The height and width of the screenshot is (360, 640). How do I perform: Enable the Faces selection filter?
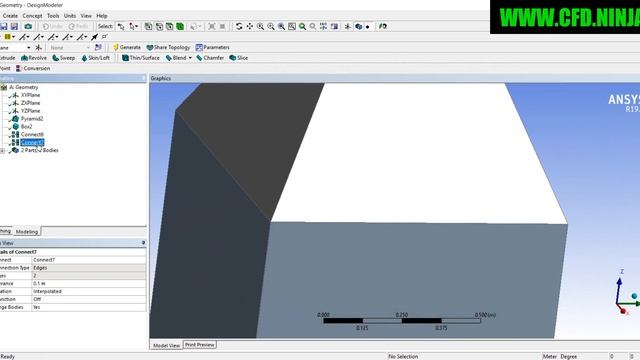point(169,26)
